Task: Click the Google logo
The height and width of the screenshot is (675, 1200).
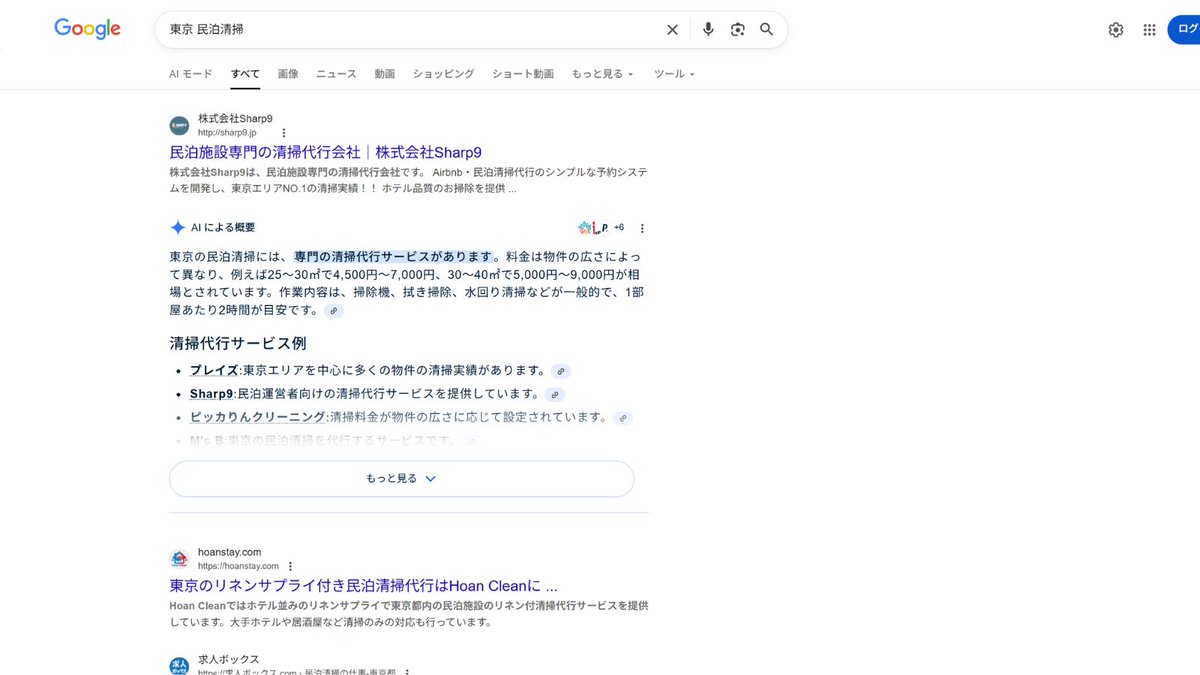Action: [87, 29]
